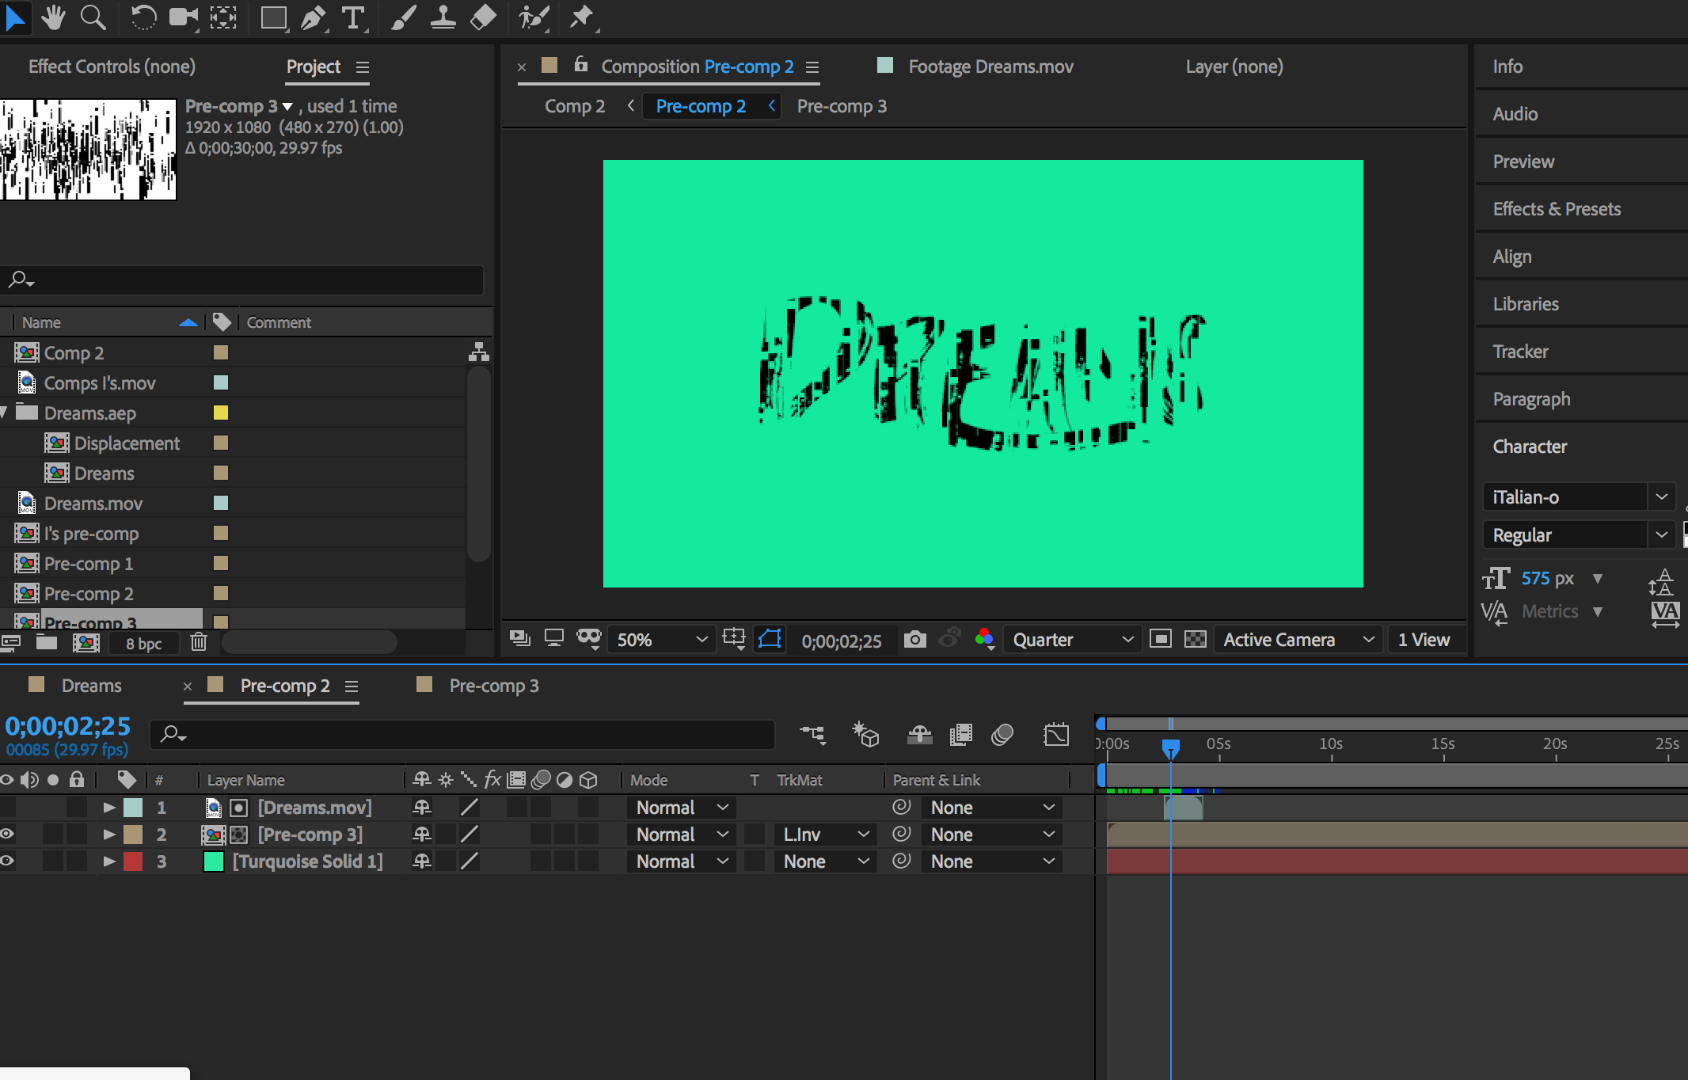
Task: Select the Pan Behind anchor point tool
Action: 223,17
